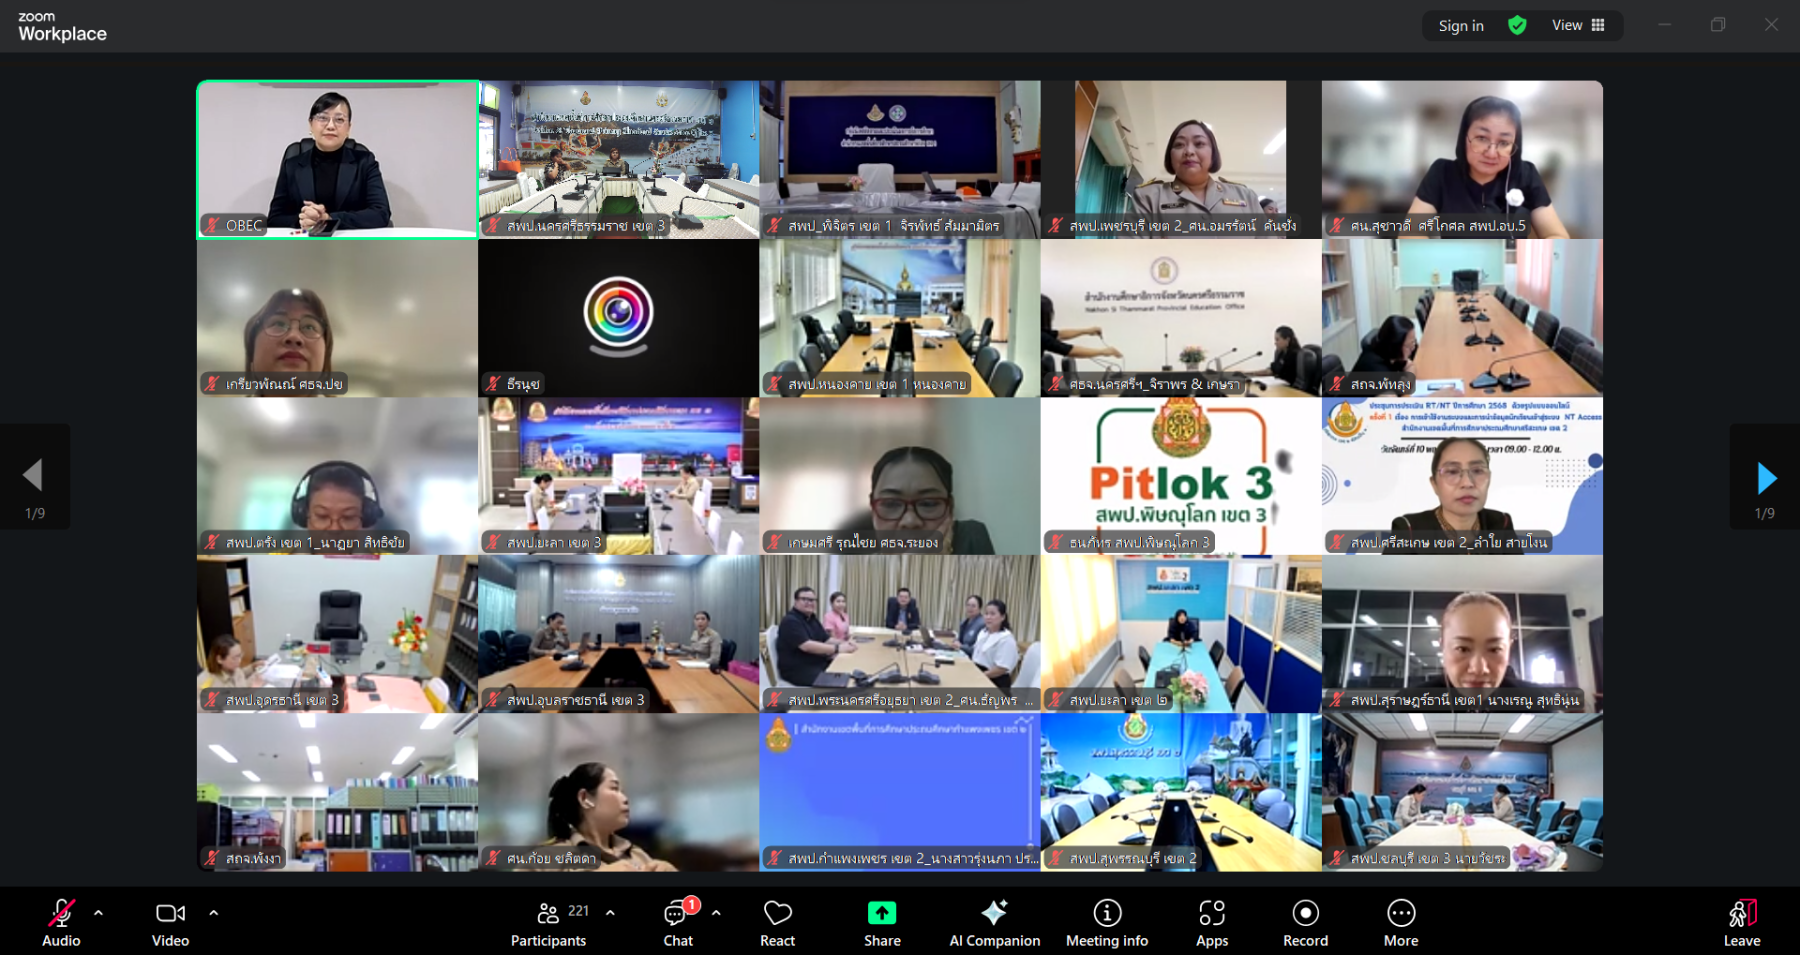Expand audio settings caret
Viewport: 1800px width, 955px height.
point(98,912)
